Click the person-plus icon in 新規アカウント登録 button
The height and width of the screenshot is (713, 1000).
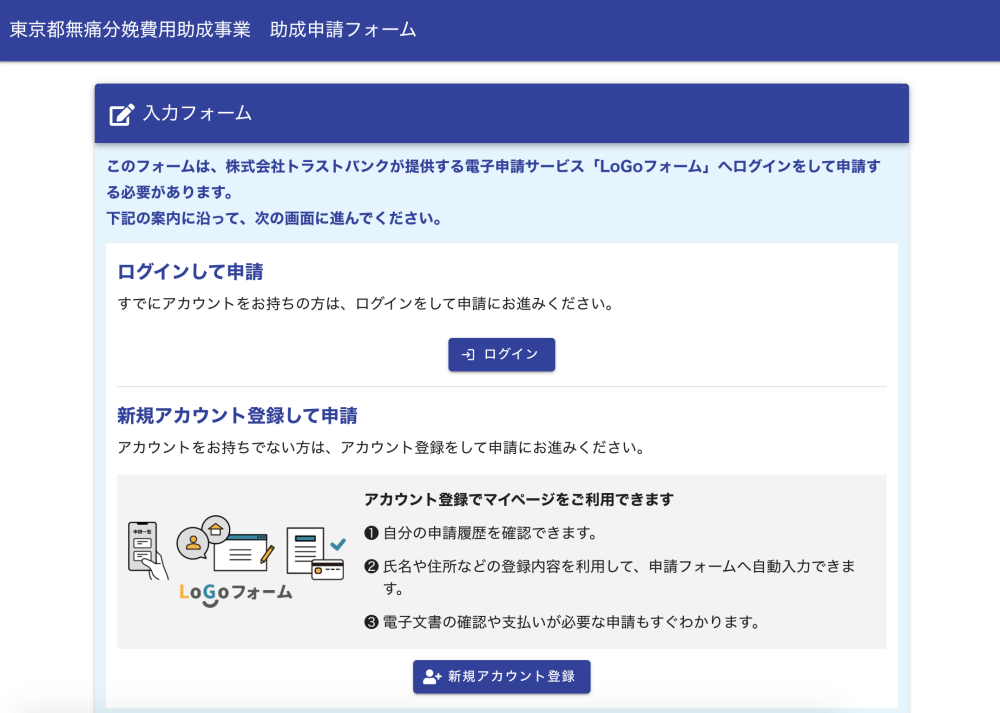(432, 677)
